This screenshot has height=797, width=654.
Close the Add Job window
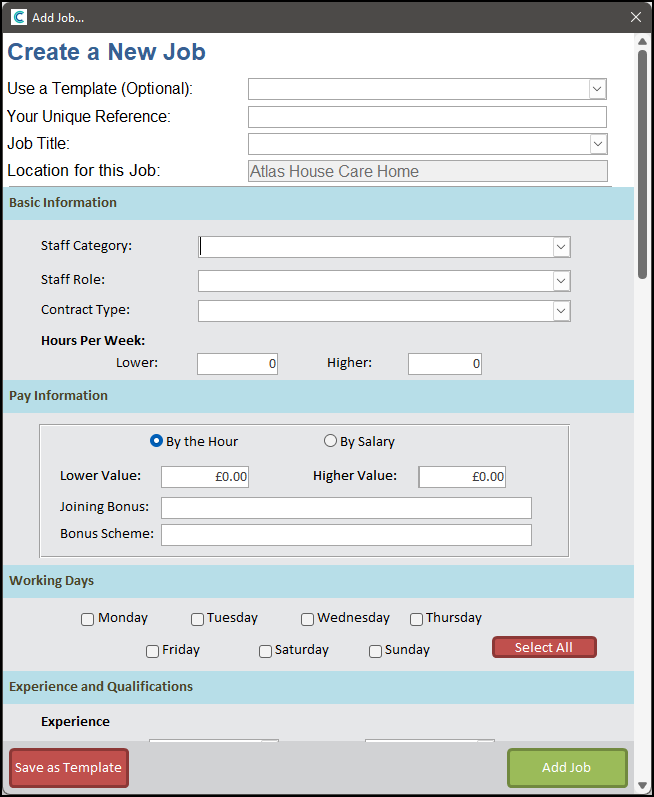point(636,17)
